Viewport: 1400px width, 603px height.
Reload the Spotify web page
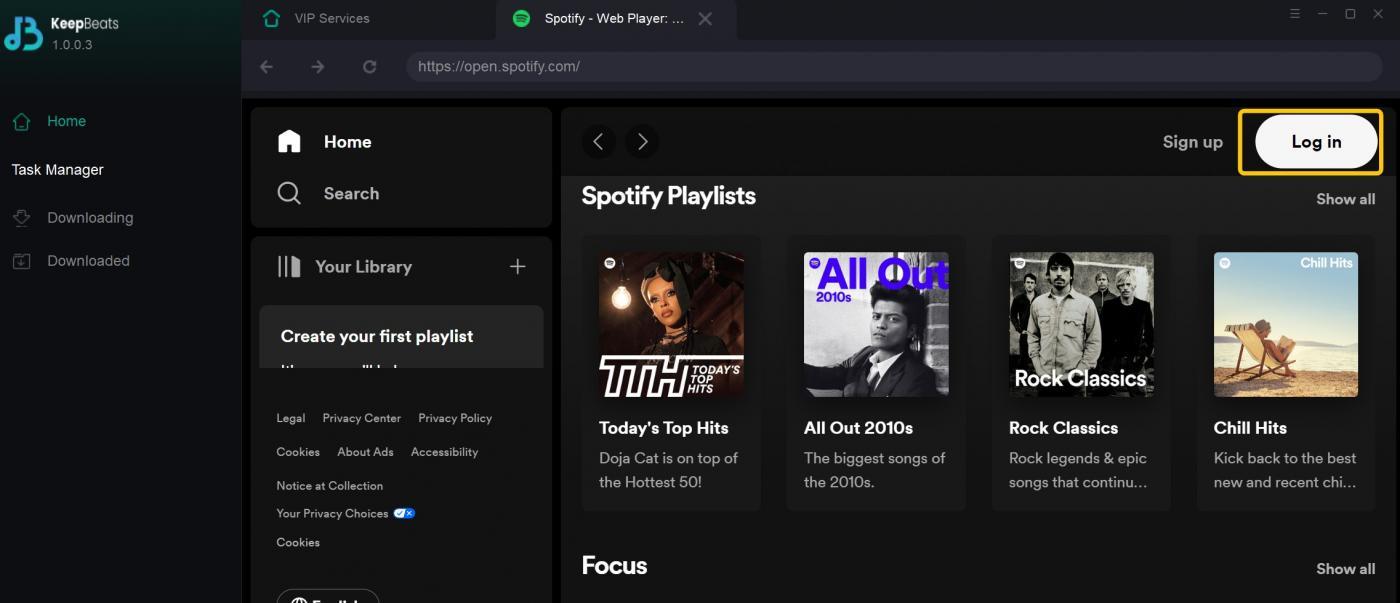[x=369, y=66]
